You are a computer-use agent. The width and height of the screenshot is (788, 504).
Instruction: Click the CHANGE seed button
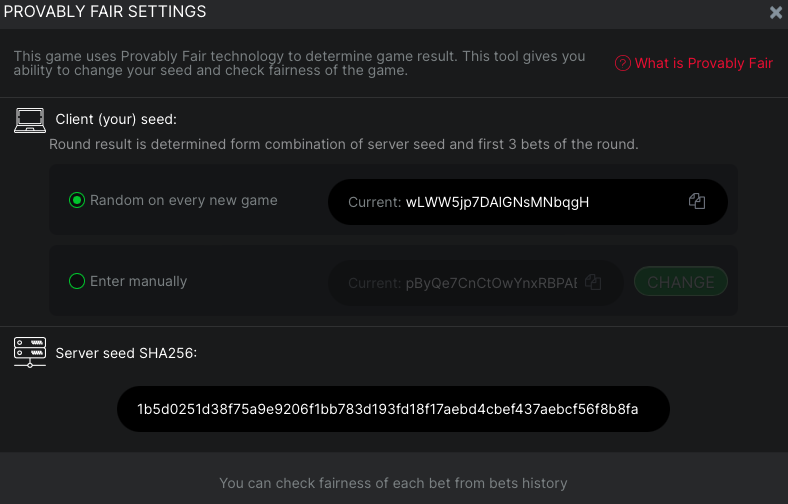point(681,282)
